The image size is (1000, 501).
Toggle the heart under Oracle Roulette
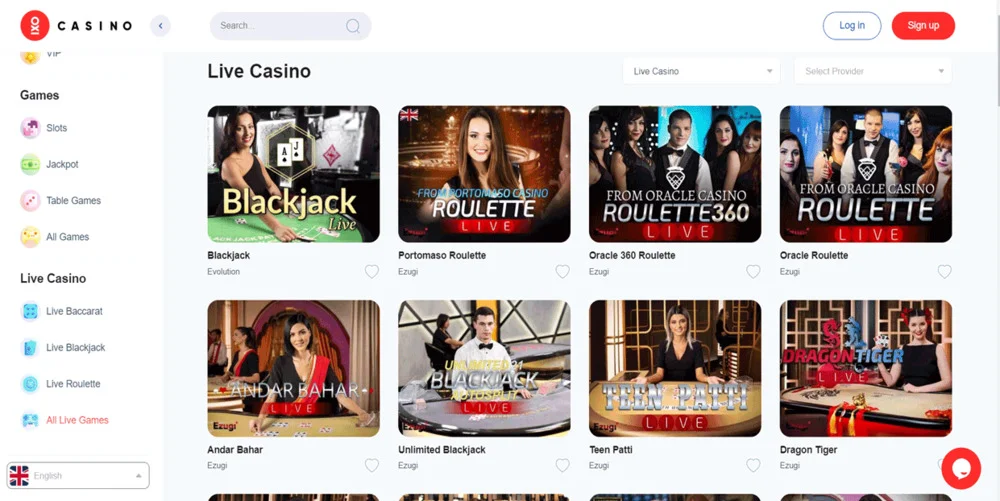click(x=945, y=272)
